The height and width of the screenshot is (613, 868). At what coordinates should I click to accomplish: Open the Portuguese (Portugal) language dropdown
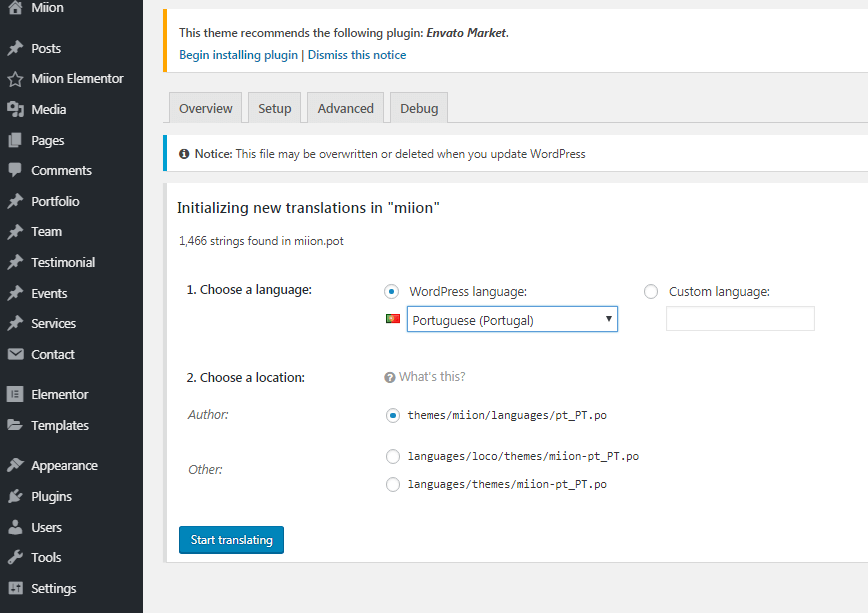click(x=512, y=320)
